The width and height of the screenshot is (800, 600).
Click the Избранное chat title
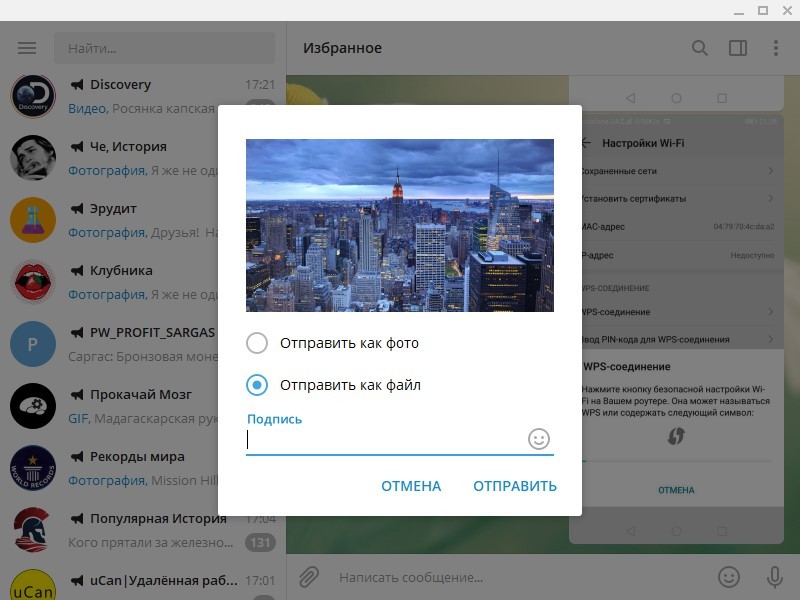pyautogui.click(x=342, y=48)
